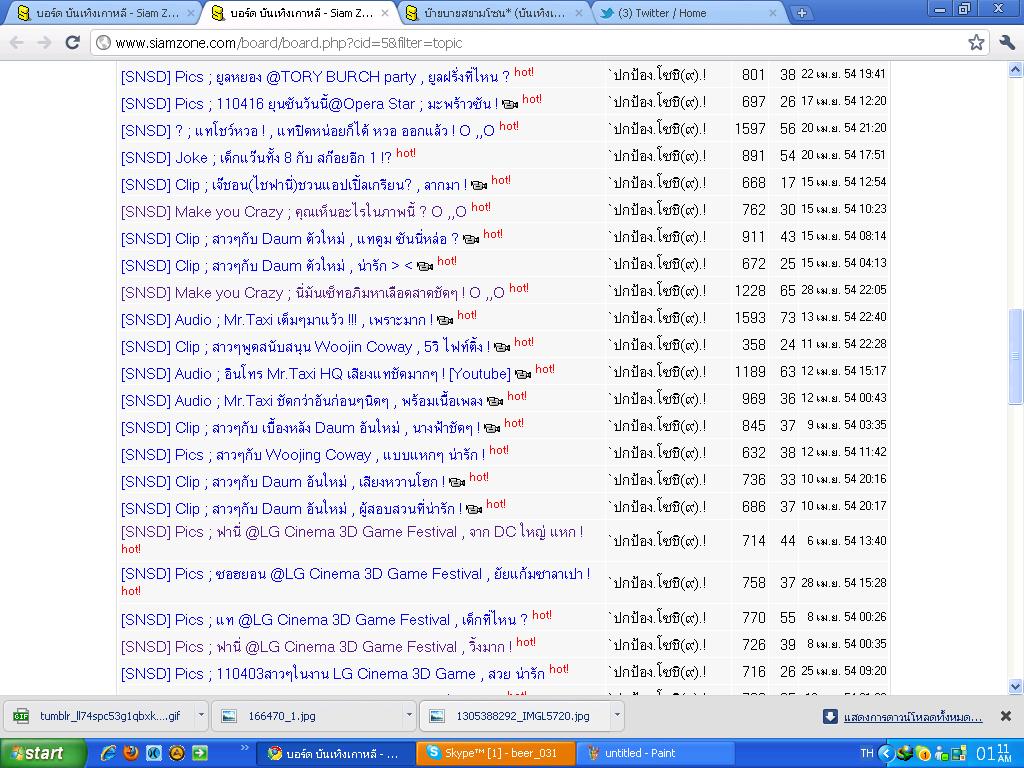
Task: Switch to the first Siam Zone tab
Action: [108, 13]
